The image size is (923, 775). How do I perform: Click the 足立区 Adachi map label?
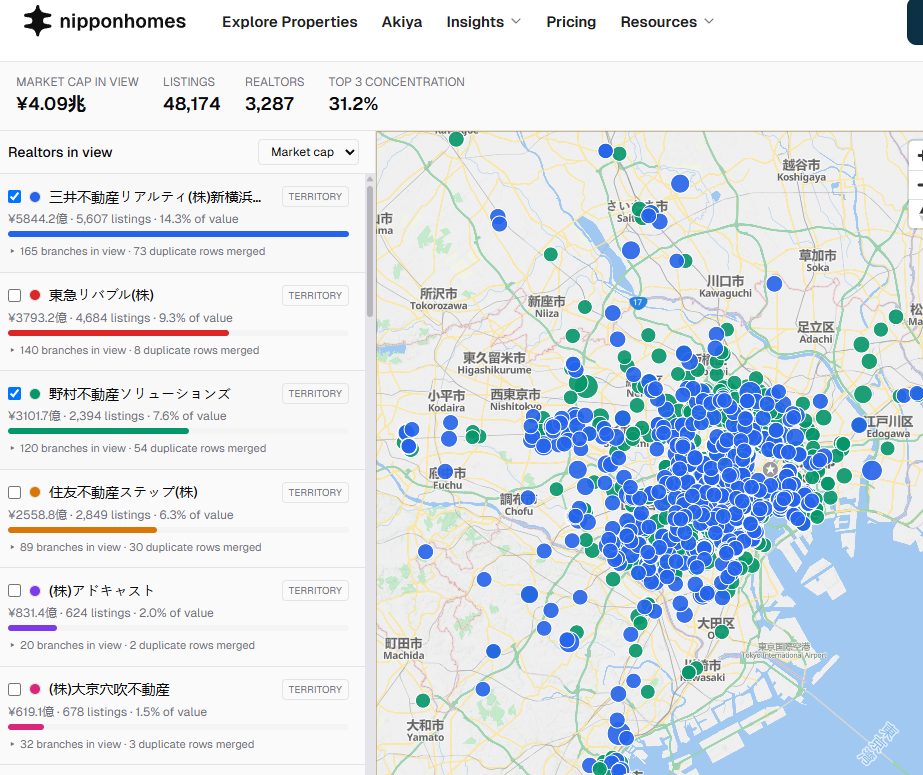(x=815, y=332)
